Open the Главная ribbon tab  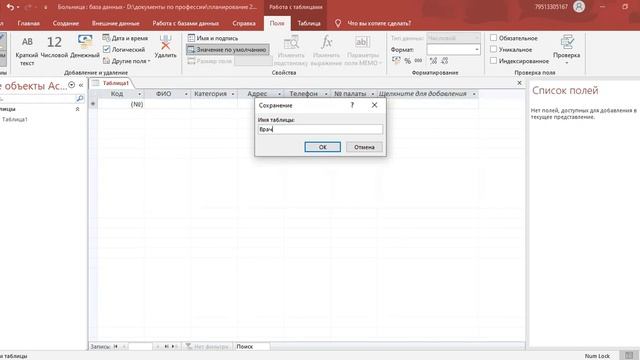click(x=29, y=23)
